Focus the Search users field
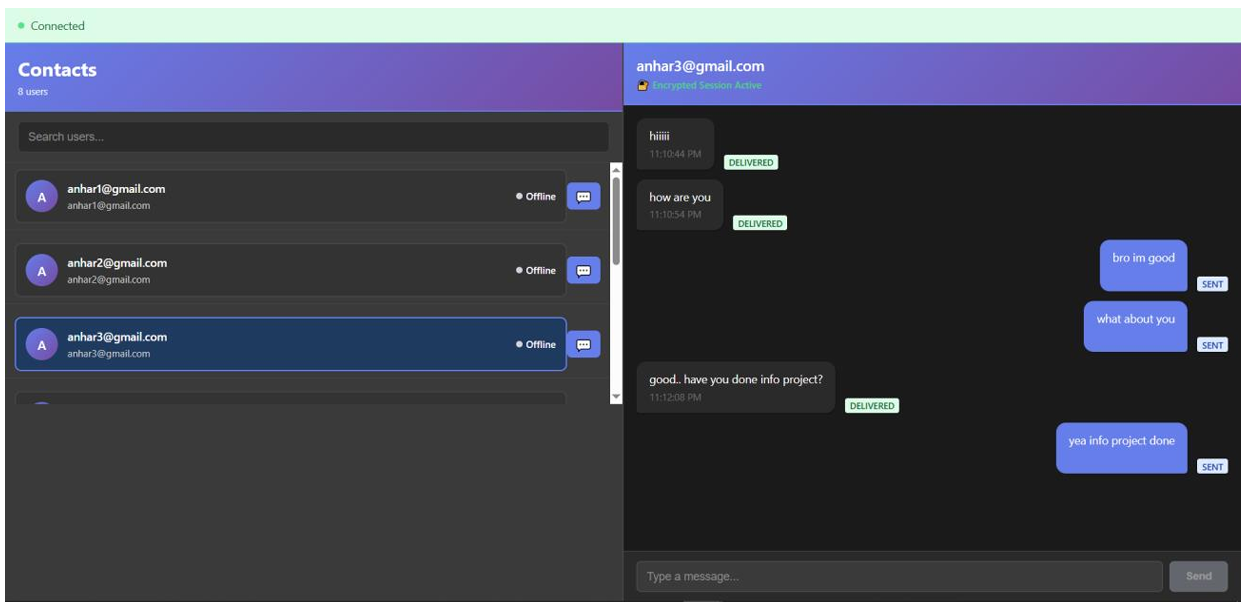The width and height of the screenshot is (1247, 610). pyautogui.click(x=313, y=137)
